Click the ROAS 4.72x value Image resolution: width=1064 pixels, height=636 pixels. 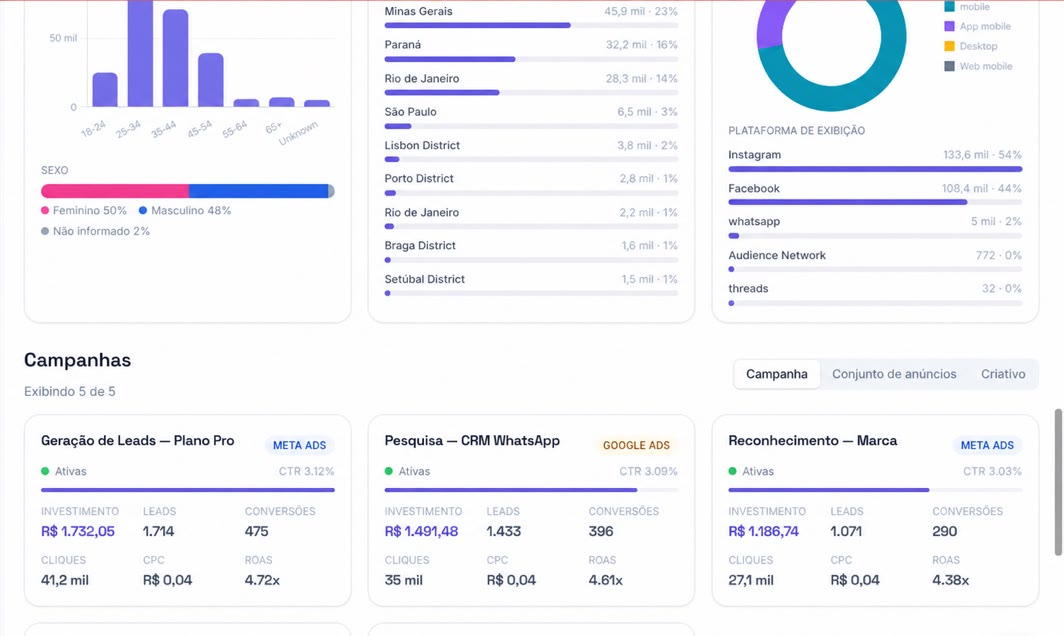(x=262, y=580)
